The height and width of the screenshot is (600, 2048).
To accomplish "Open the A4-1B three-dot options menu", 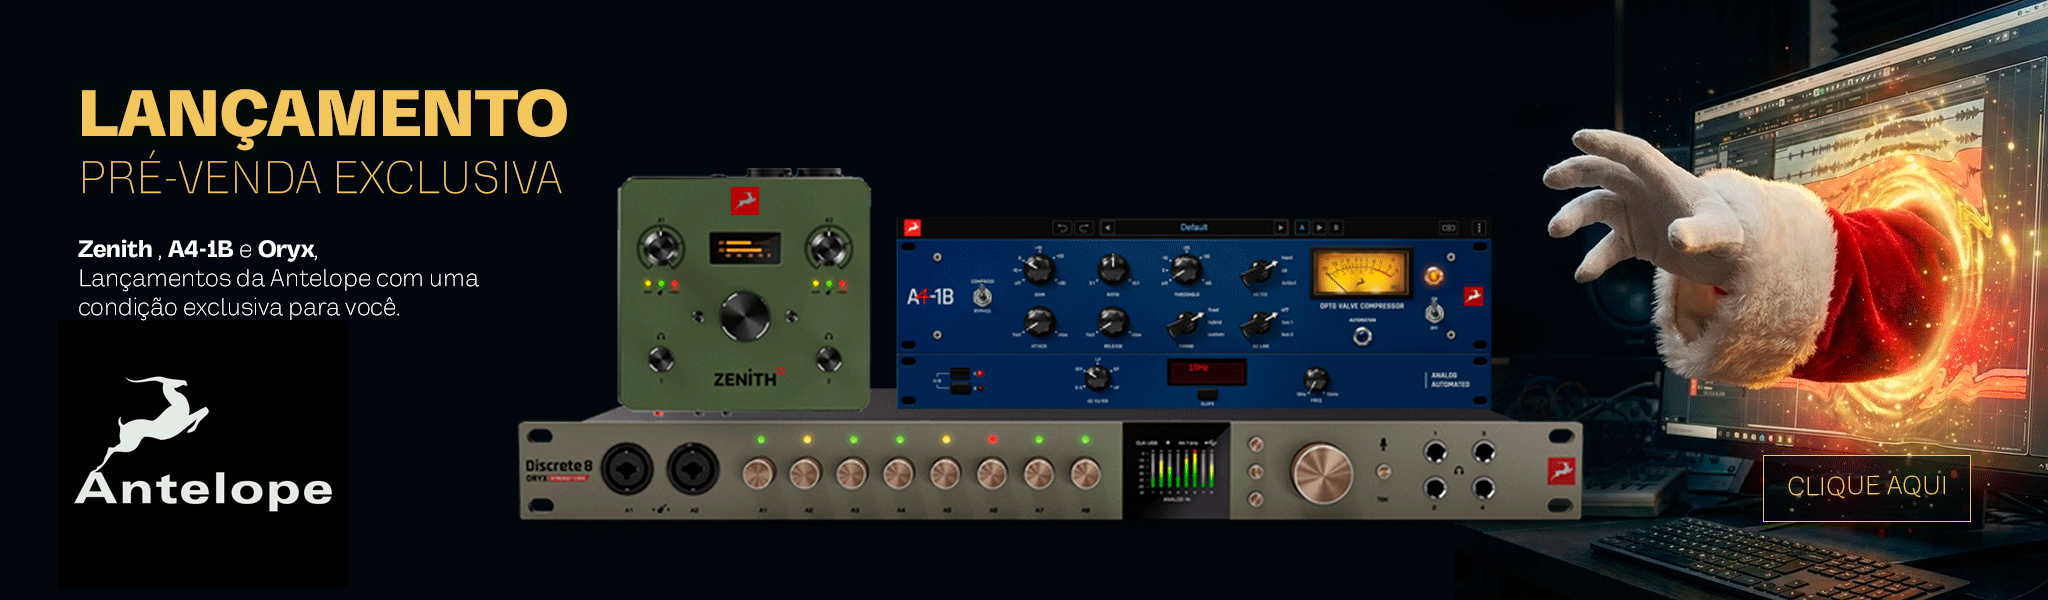I will tap(1479, 228).
